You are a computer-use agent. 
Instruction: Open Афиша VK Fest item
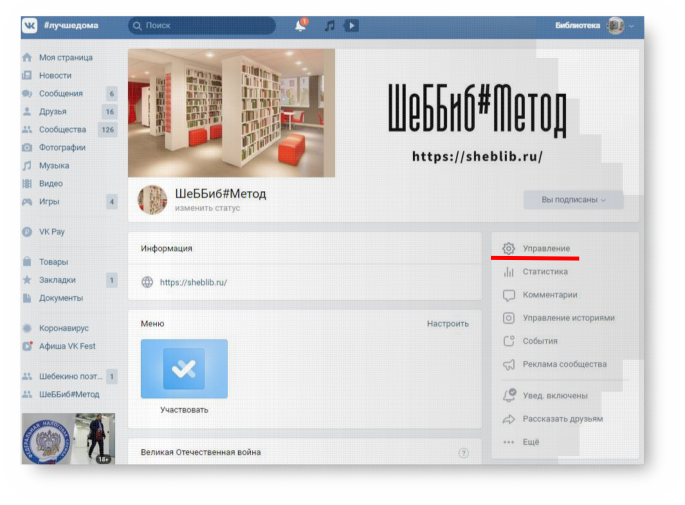67,346
